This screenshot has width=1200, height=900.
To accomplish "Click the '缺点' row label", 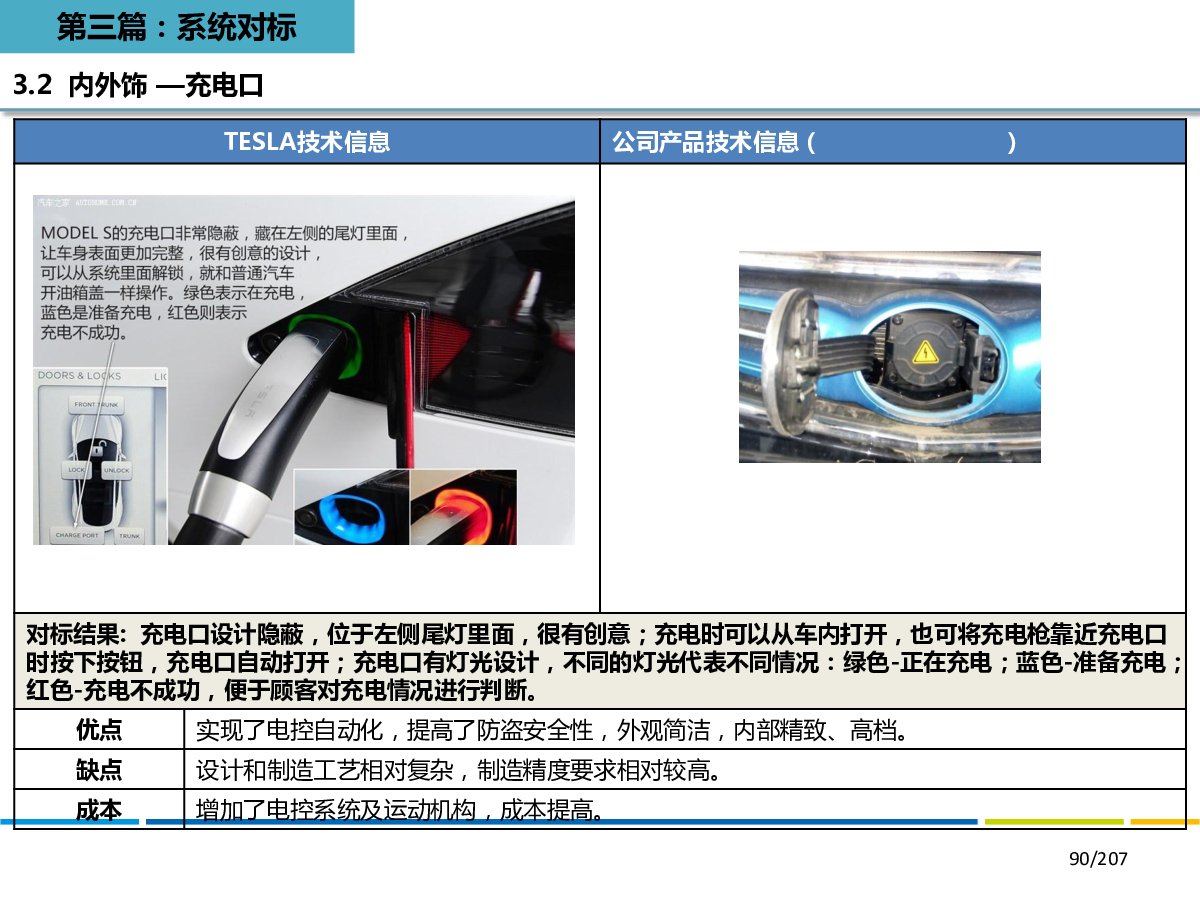I will click(99, 770).
